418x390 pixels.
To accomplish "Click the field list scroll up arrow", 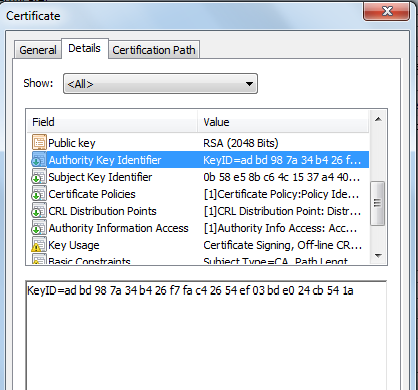I will [378, 119].
